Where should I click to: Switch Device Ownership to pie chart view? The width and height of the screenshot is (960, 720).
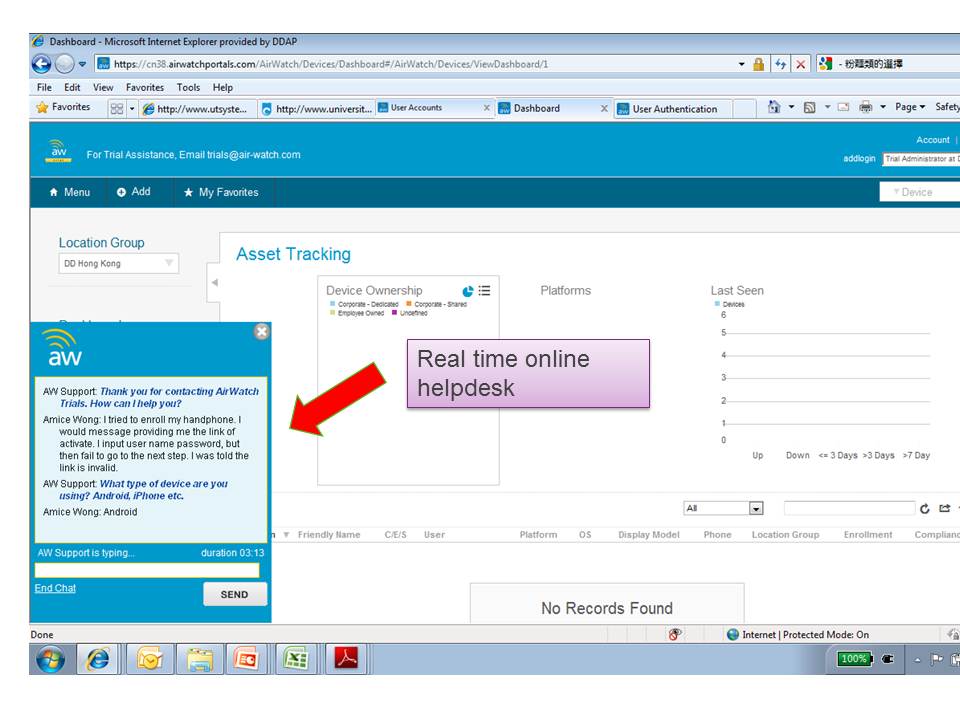[x=467, y=290]
